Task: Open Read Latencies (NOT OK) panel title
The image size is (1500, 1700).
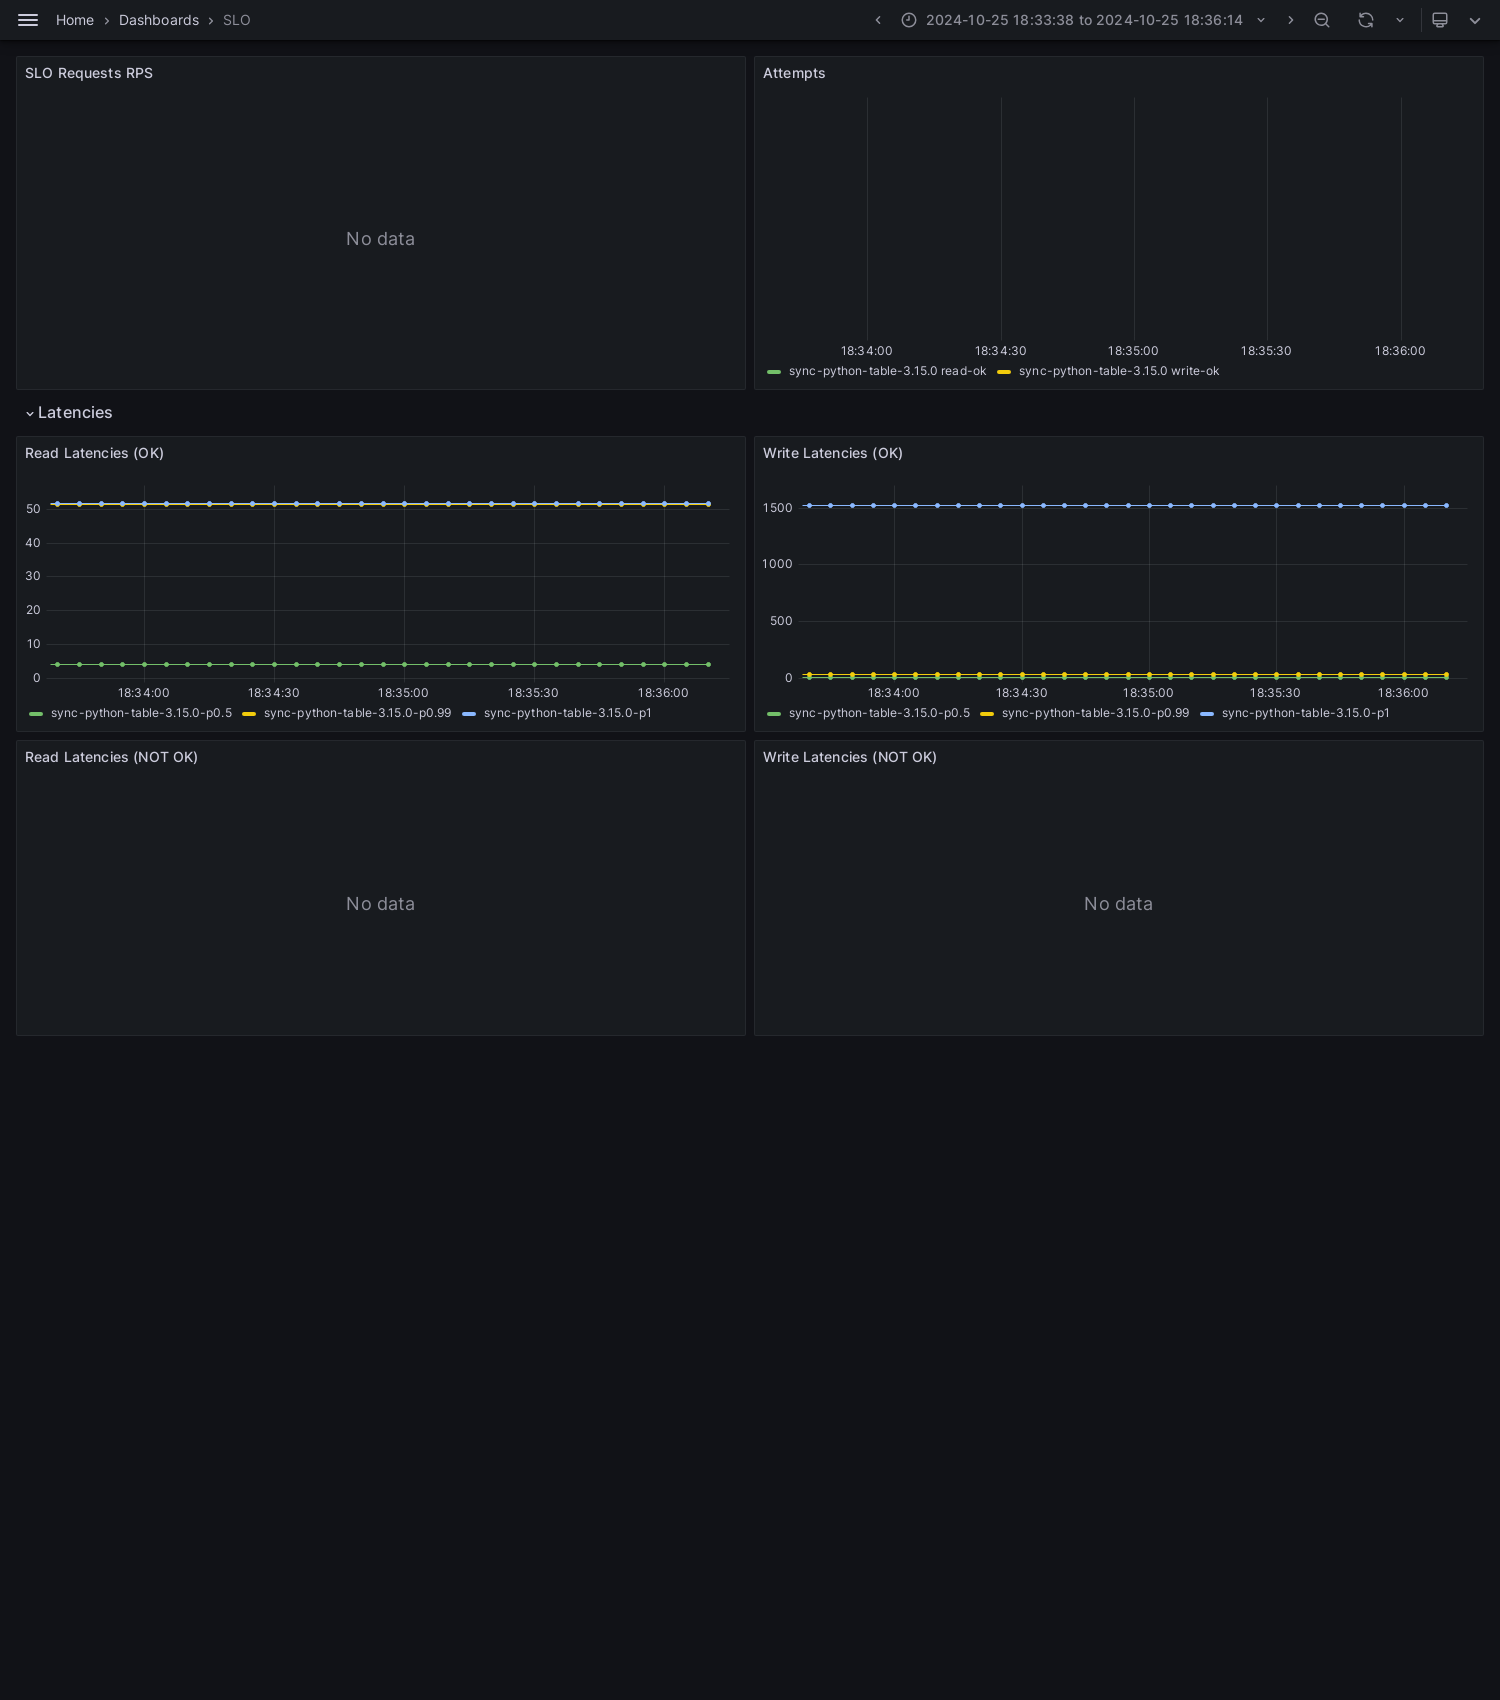Action: tap(111, 757)
